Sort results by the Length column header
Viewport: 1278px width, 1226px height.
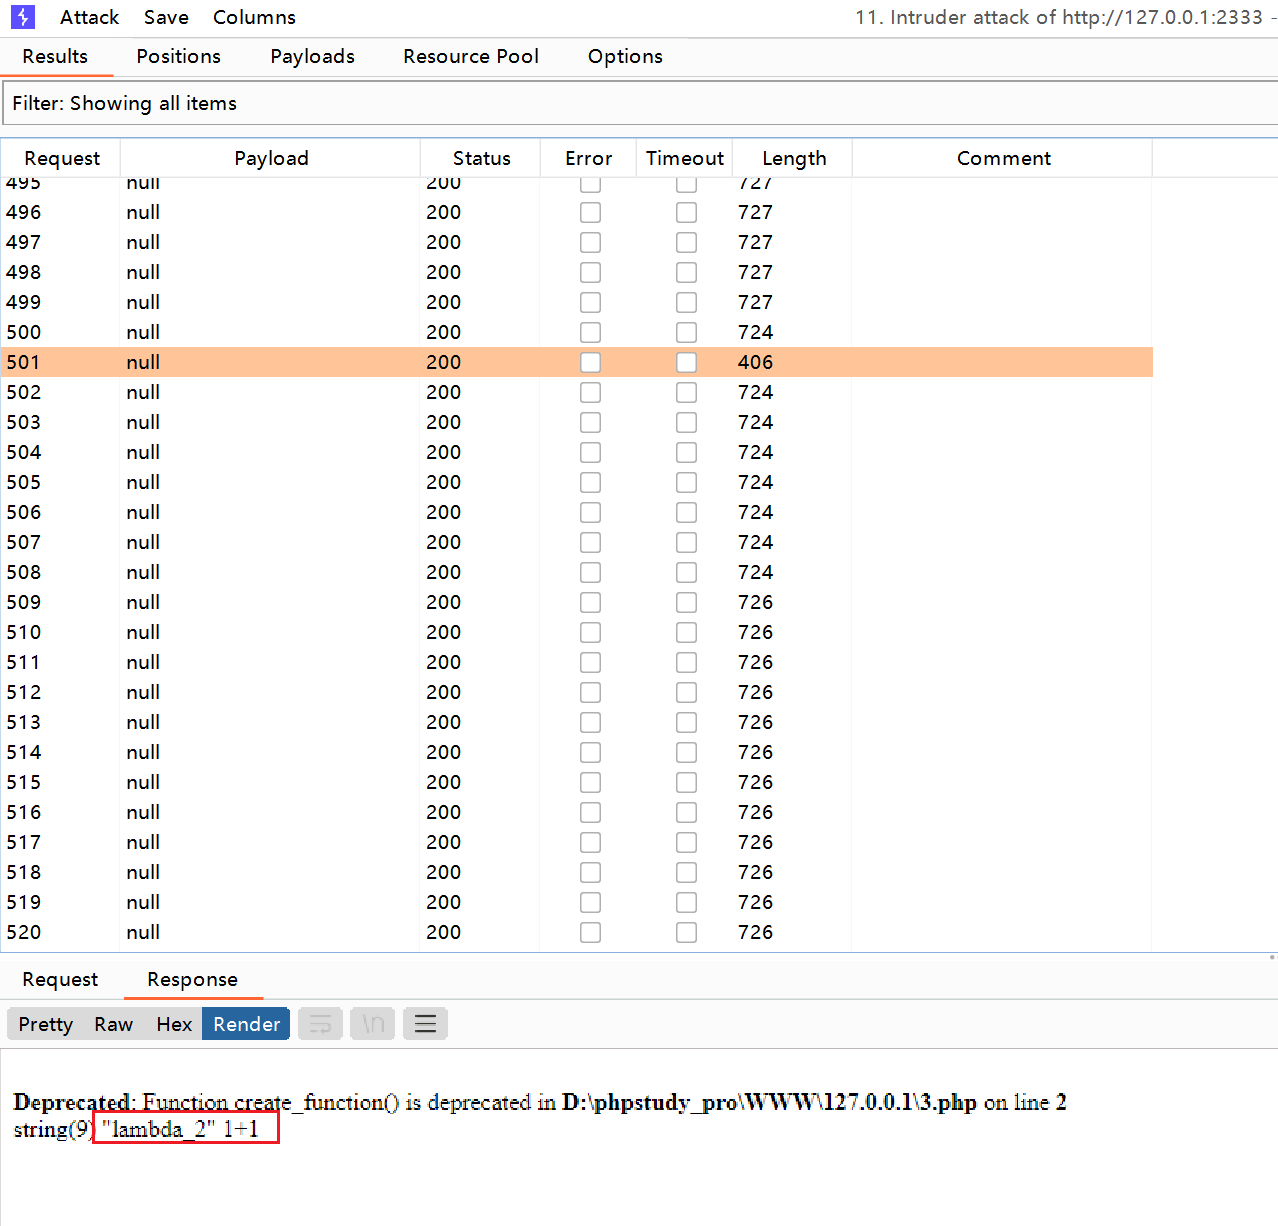click(x=794, y=158)
